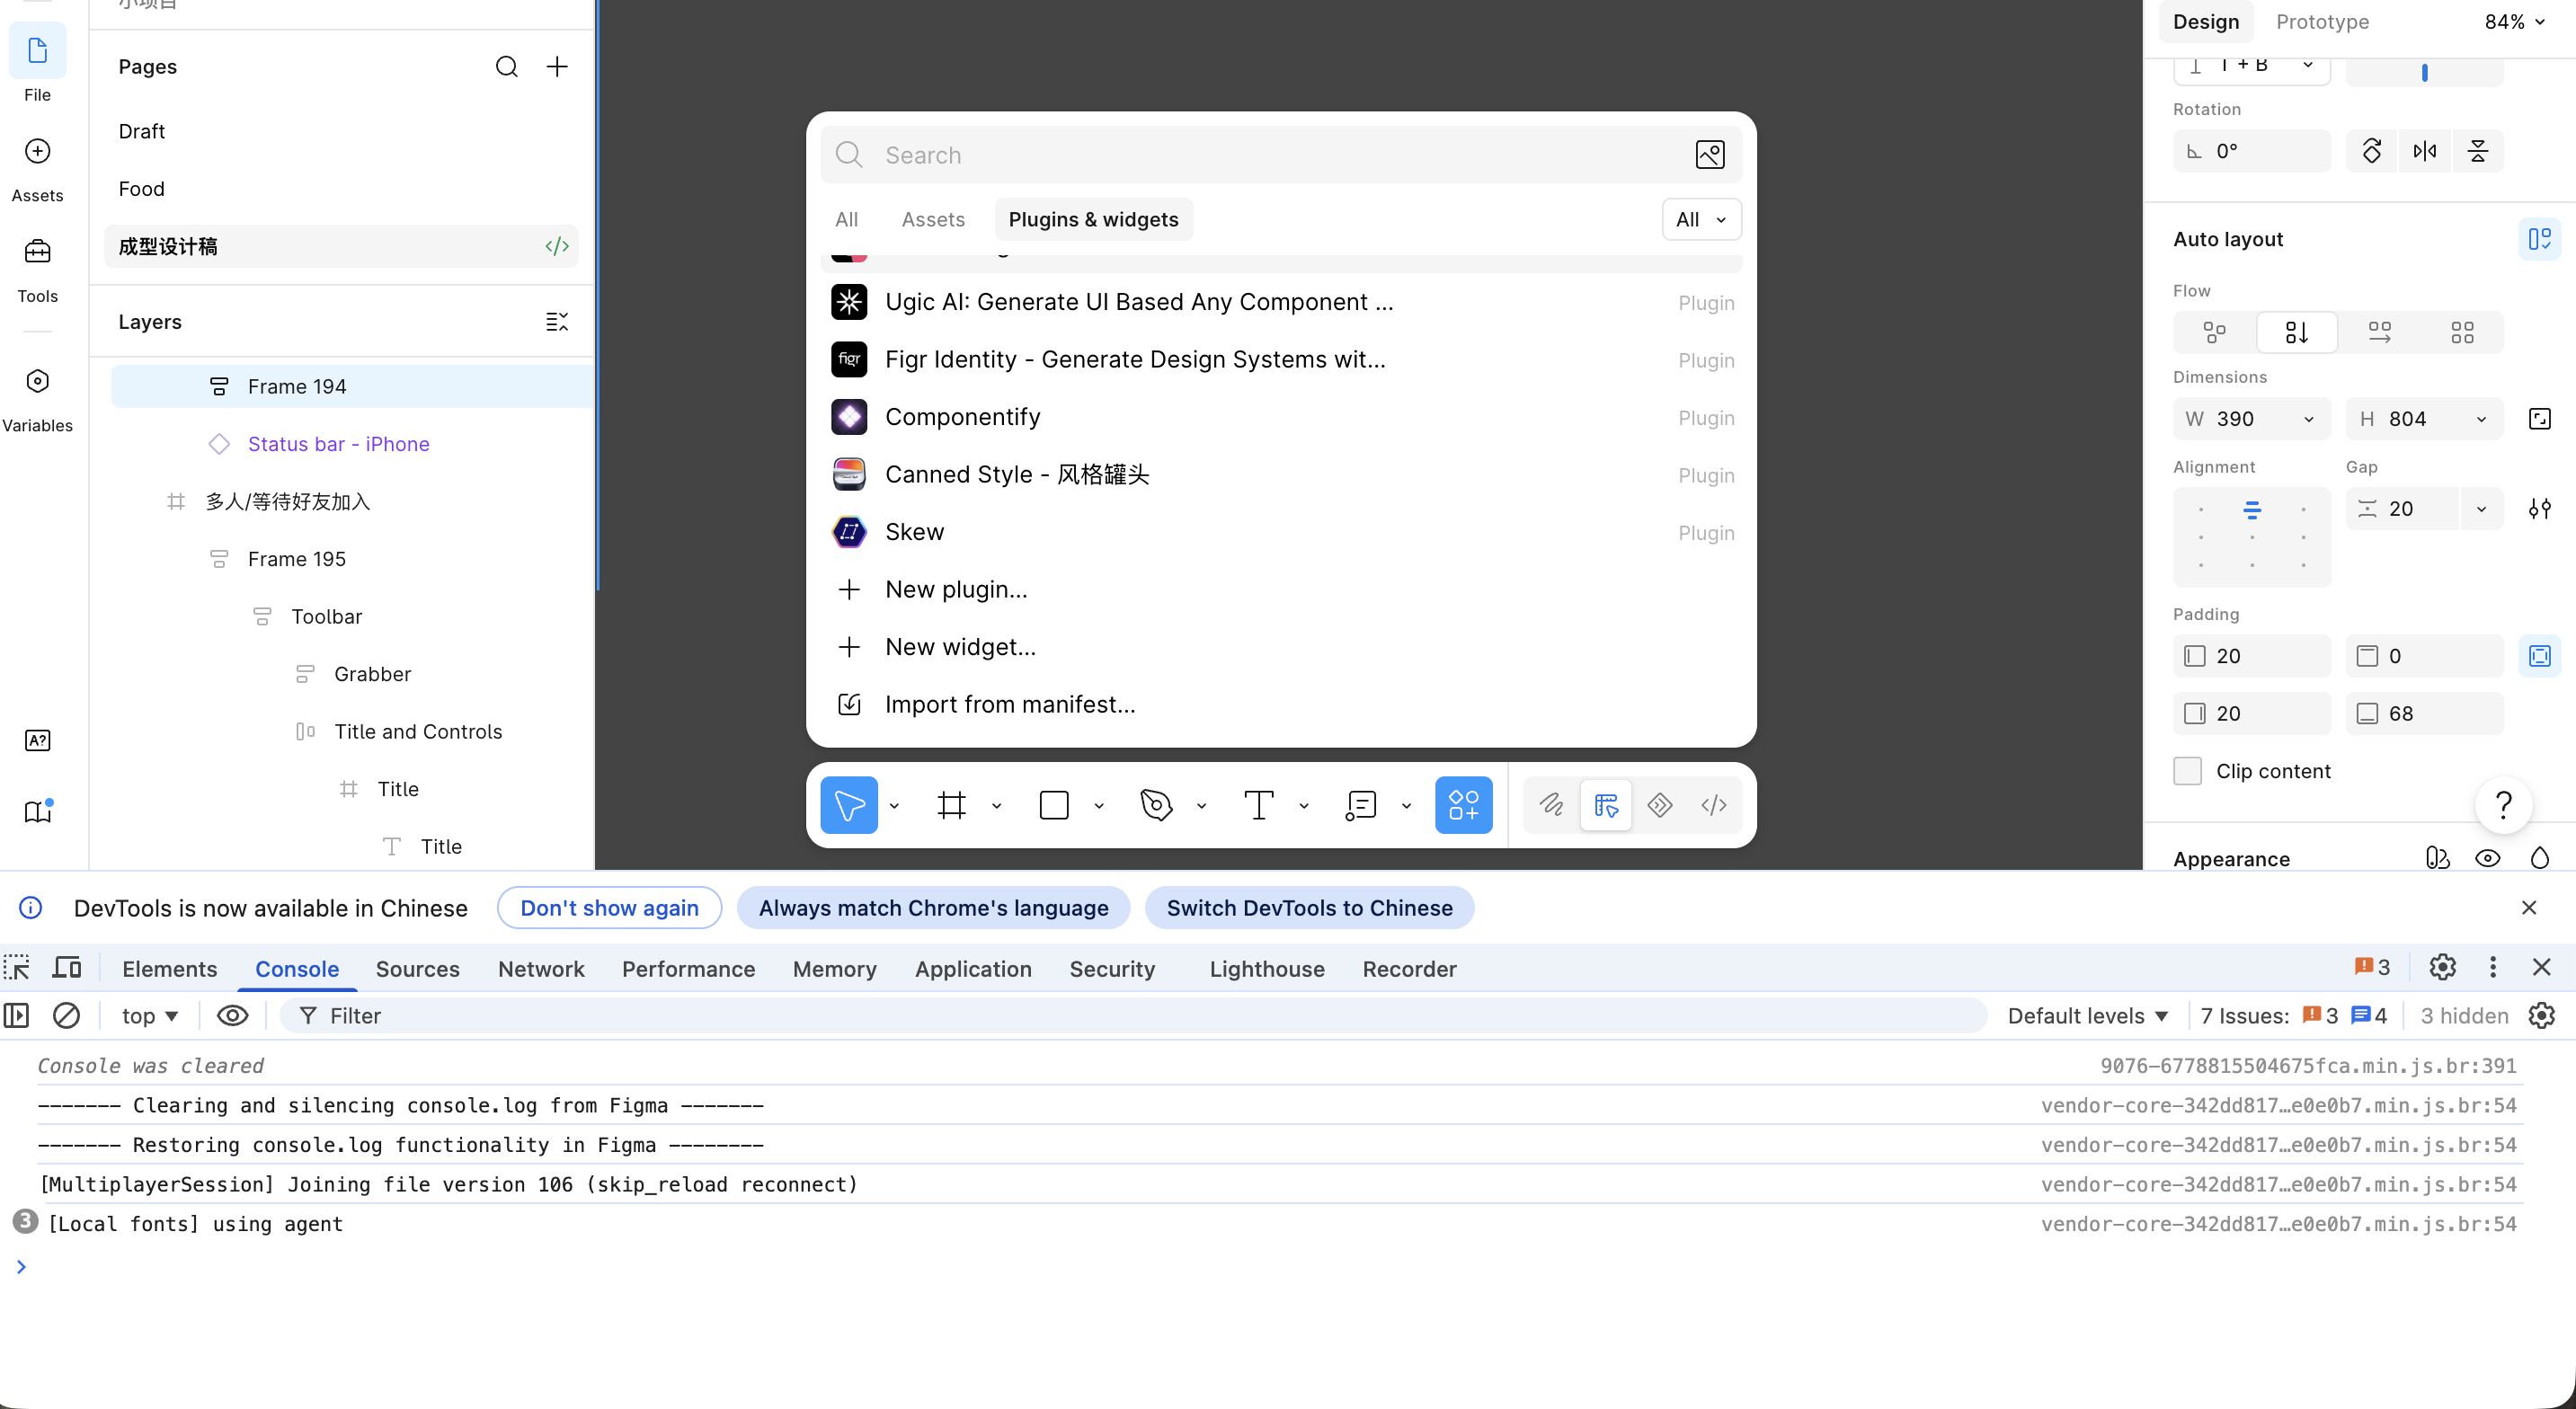This screenshot has width=2576, height=1409.
Task: Search pages with the magnifier icon
Action: 507,67
